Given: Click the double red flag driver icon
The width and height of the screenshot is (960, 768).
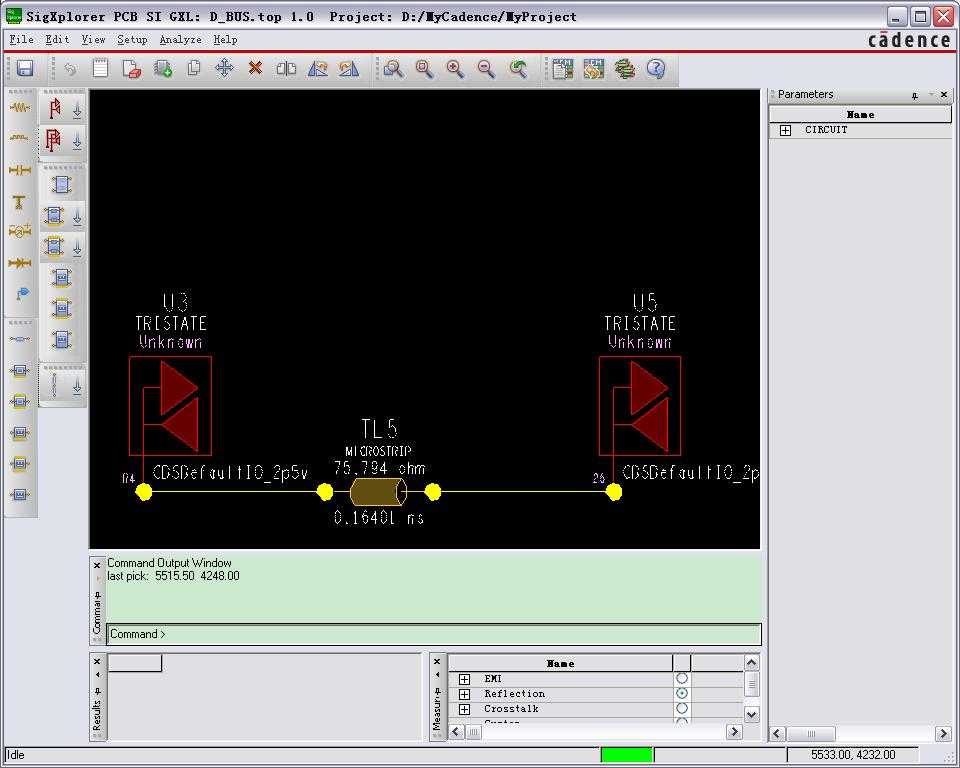Looking at the screenshot, I should [x=54, y=140].
